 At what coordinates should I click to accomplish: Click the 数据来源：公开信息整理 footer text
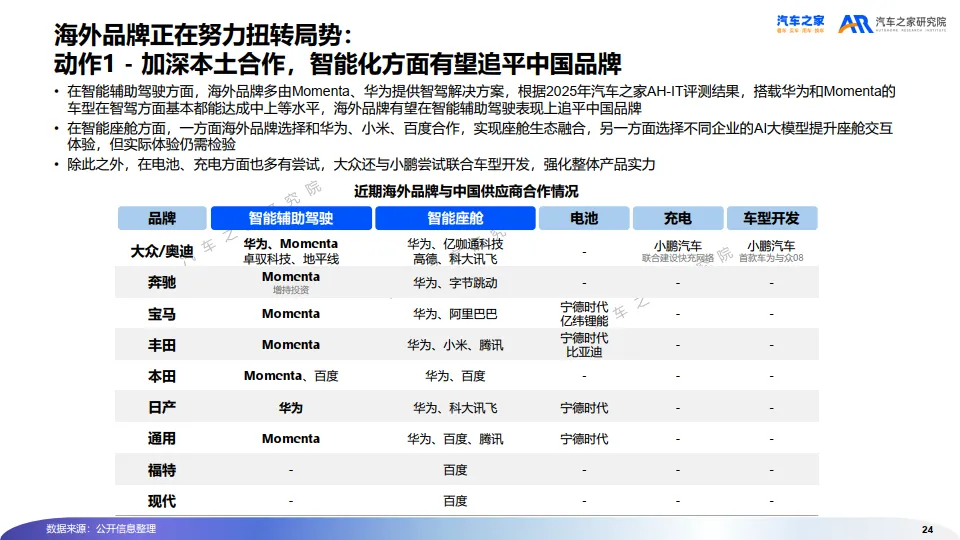[101, 528]
